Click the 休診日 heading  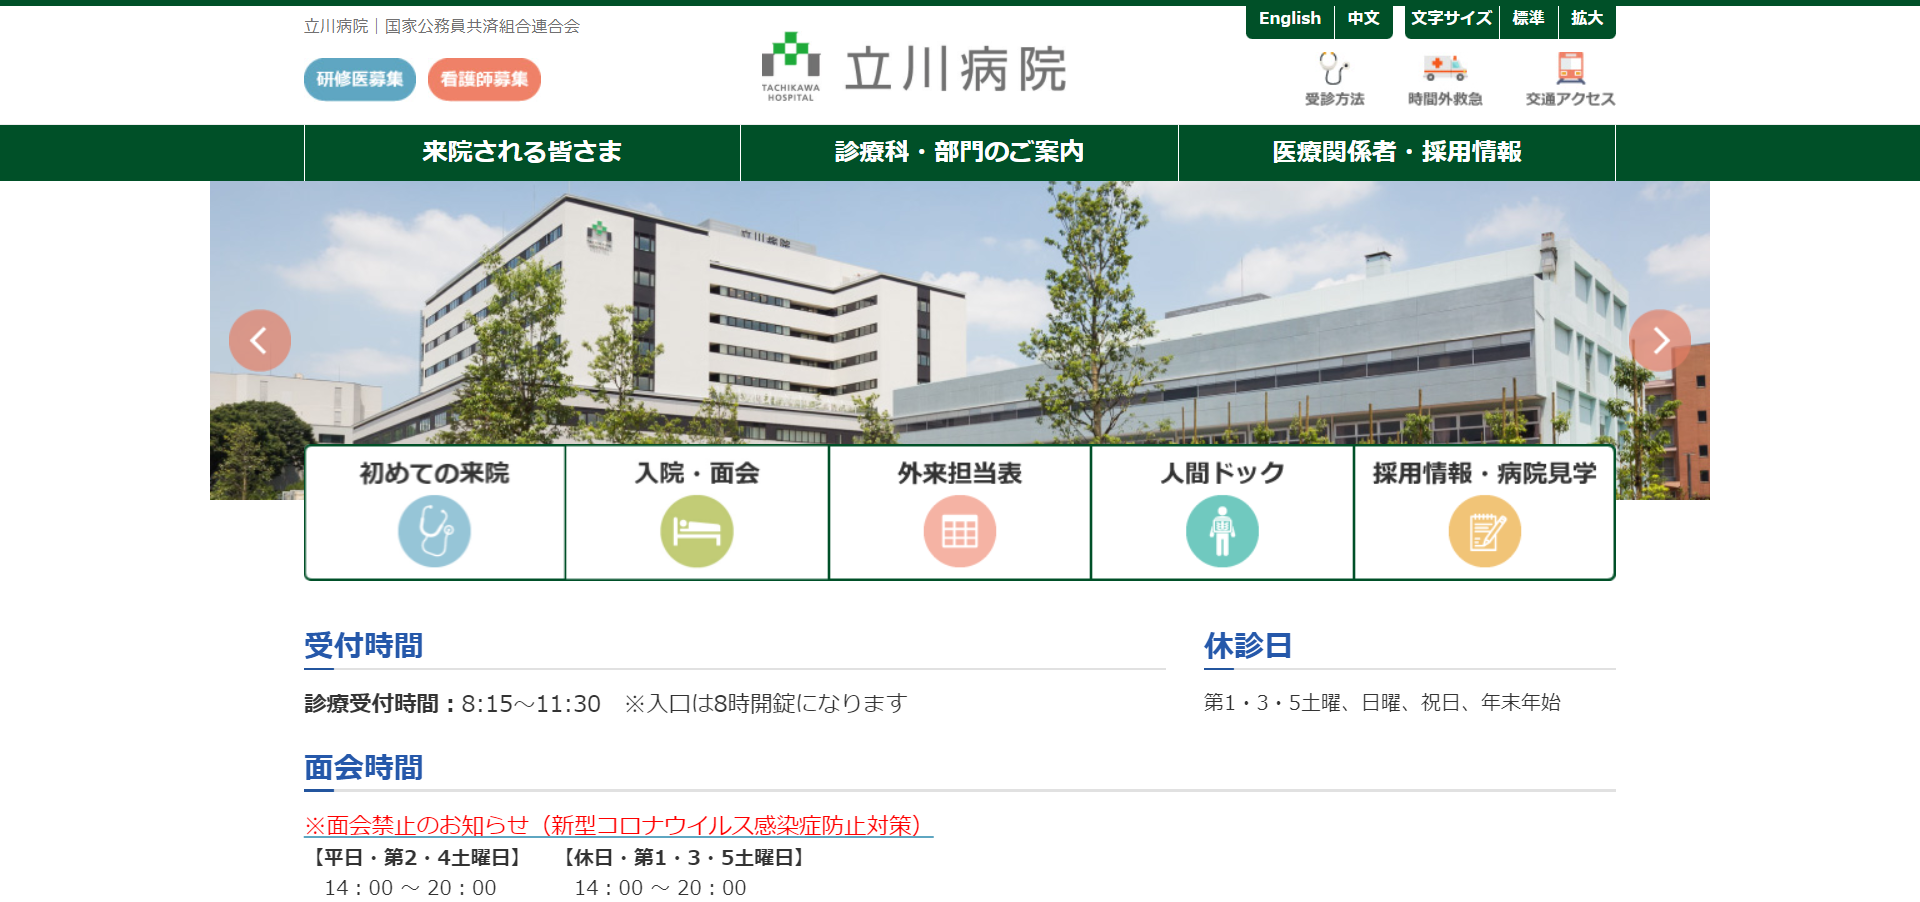[1248, 646]
